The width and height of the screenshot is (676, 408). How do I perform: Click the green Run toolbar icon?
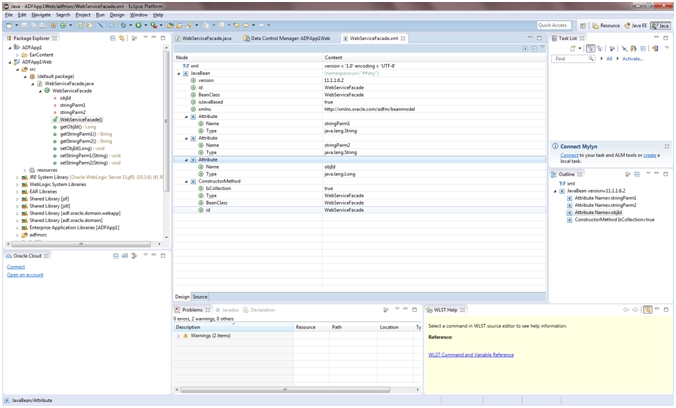138,25
